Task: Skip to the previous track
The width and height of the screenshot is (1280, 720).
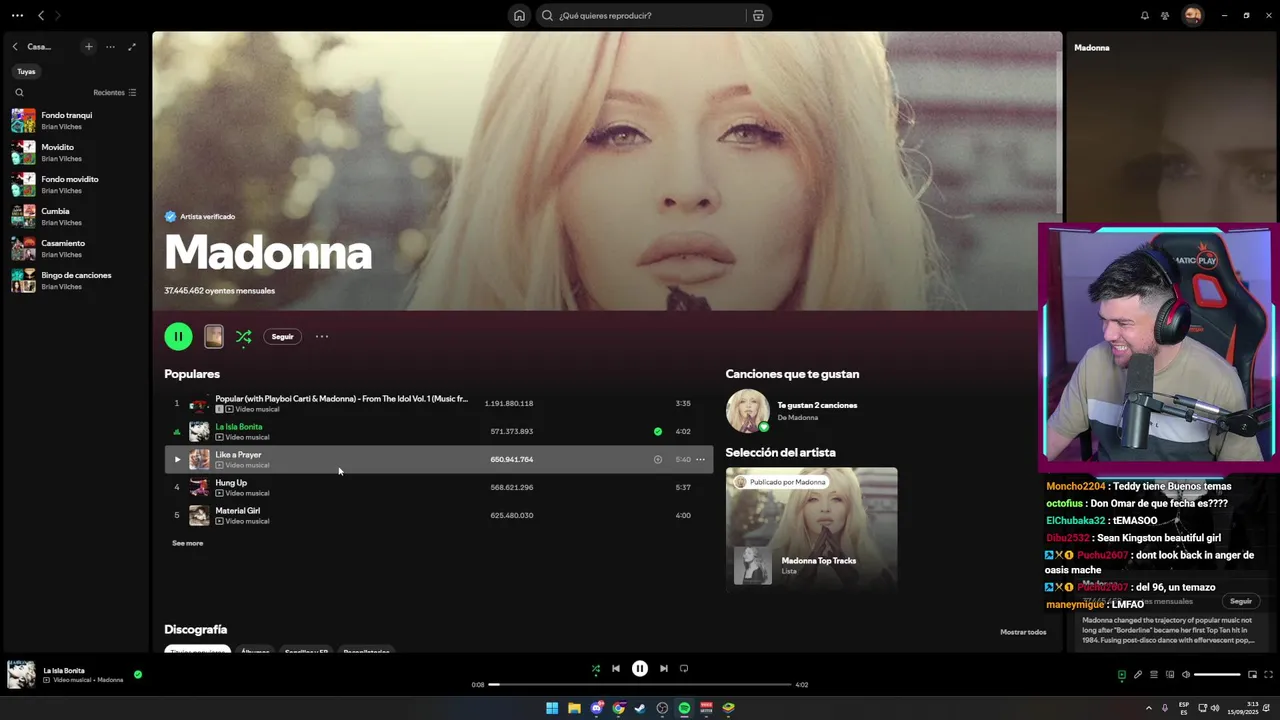Action: pyautogui.click(x=616, y=668)
